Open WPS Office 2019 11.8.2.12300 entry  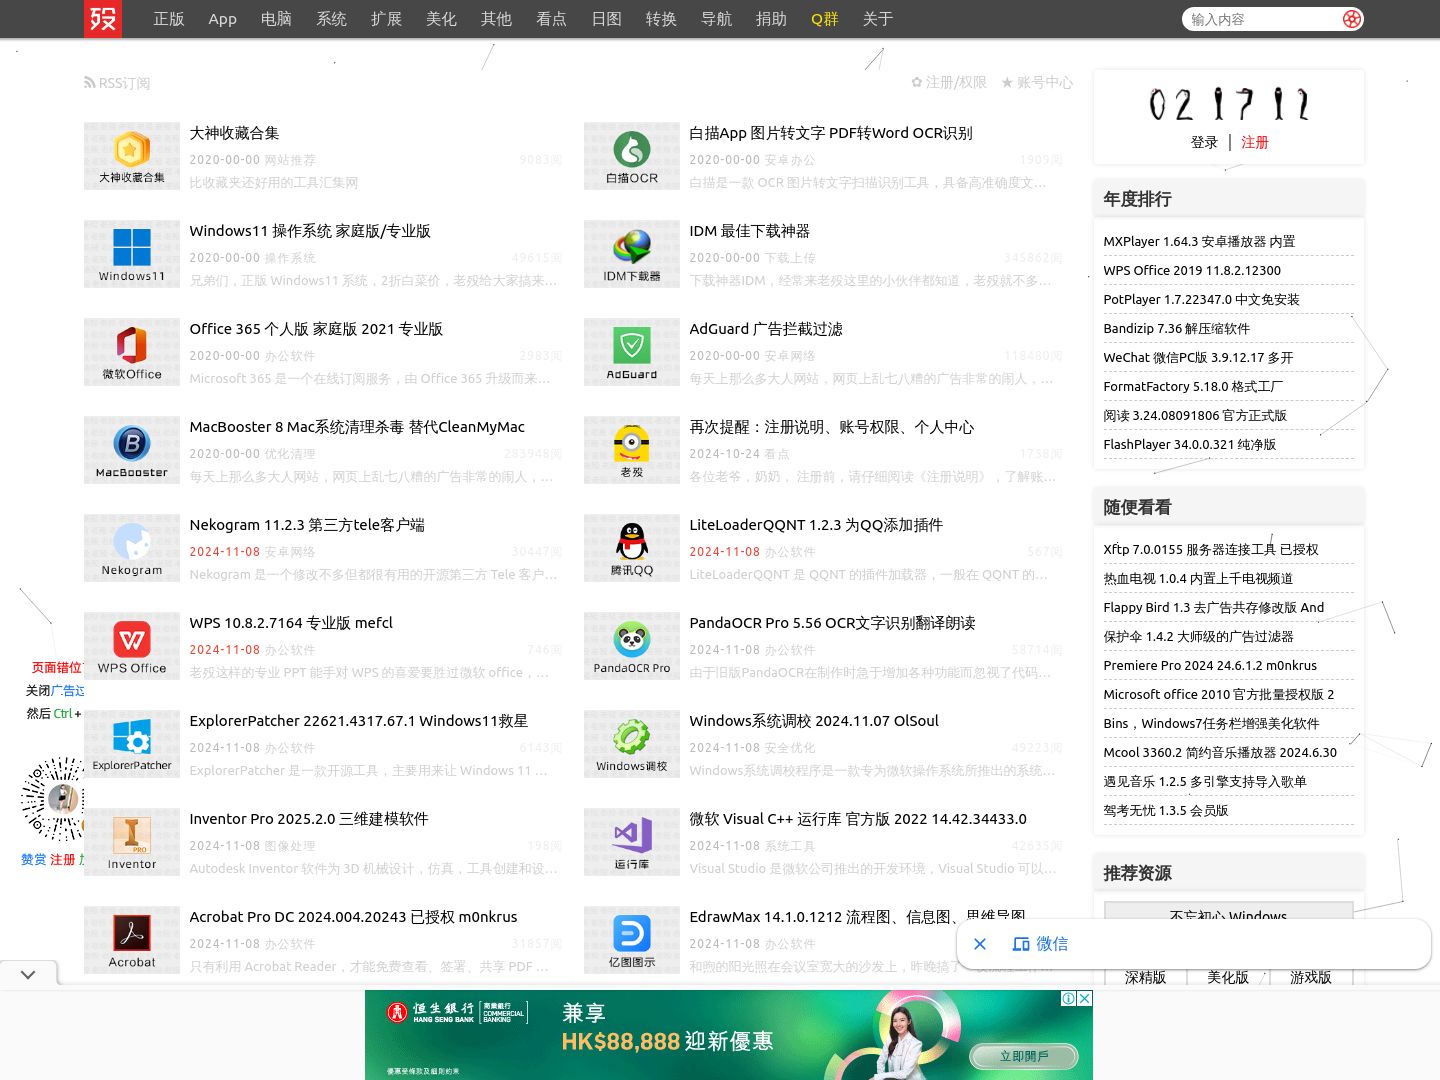[1192, 270]
